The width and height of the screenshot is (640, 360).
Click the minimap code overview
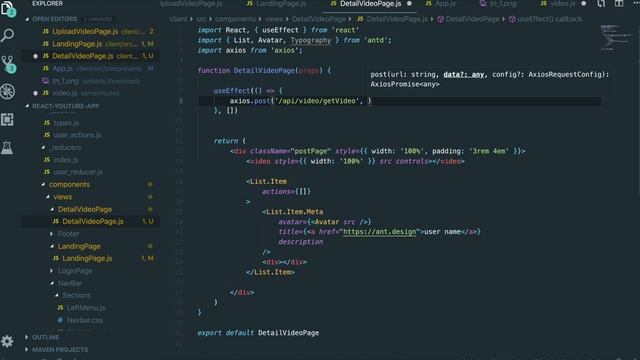tap(616, 38)
